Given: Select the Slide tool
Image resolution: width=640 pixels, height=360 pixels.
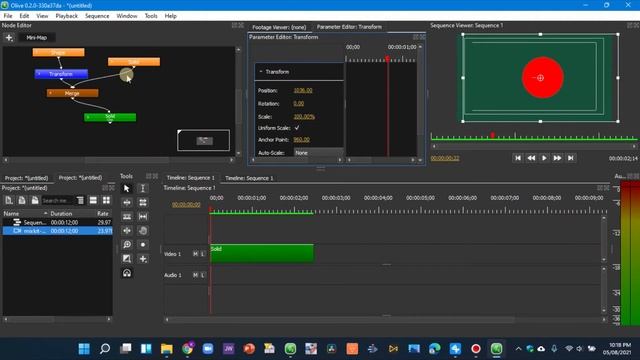Looking at the screenshot, I should (x=127, y=231).
